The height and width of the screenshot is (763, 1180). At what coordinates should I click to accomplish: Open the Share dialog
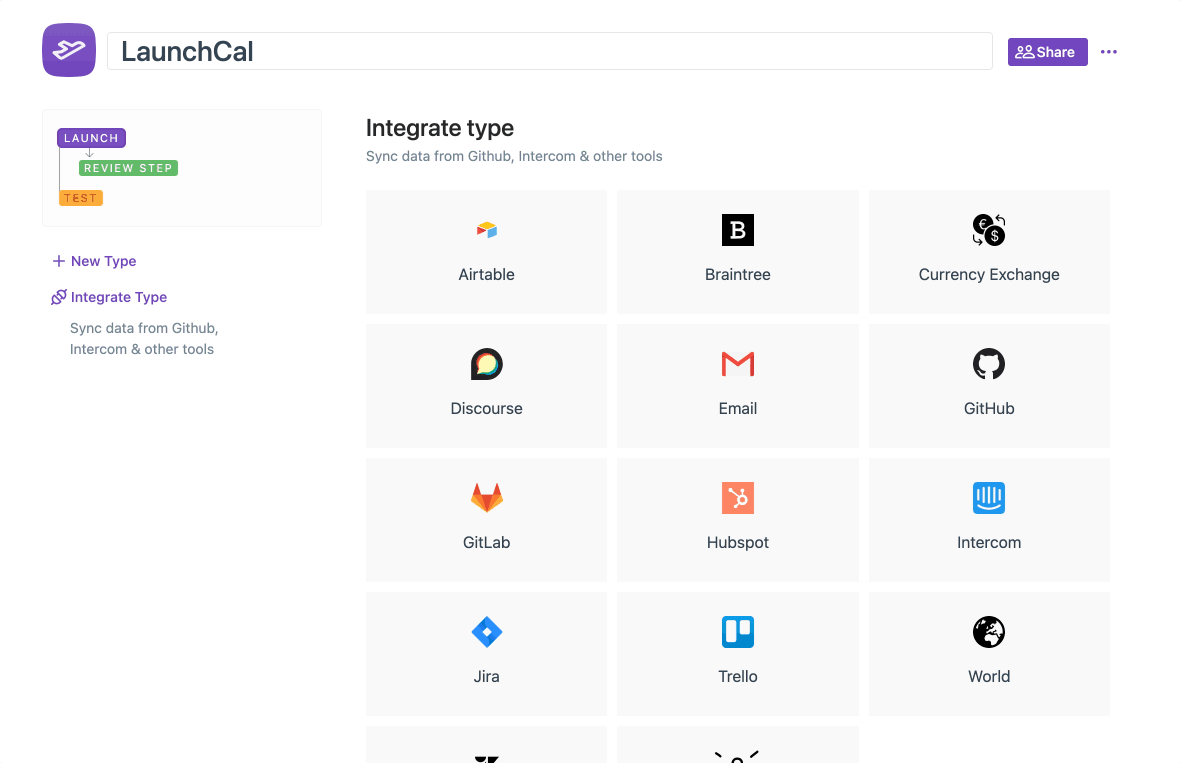[1047, 51]
